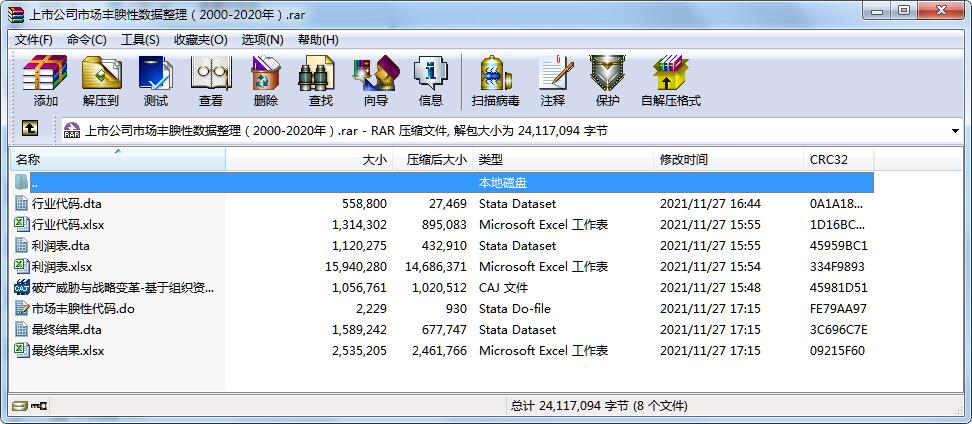Open the 命令(C) menu
The width and height of the screenshot is (972, 424).
pyautogui.click(x=87, y=40)
